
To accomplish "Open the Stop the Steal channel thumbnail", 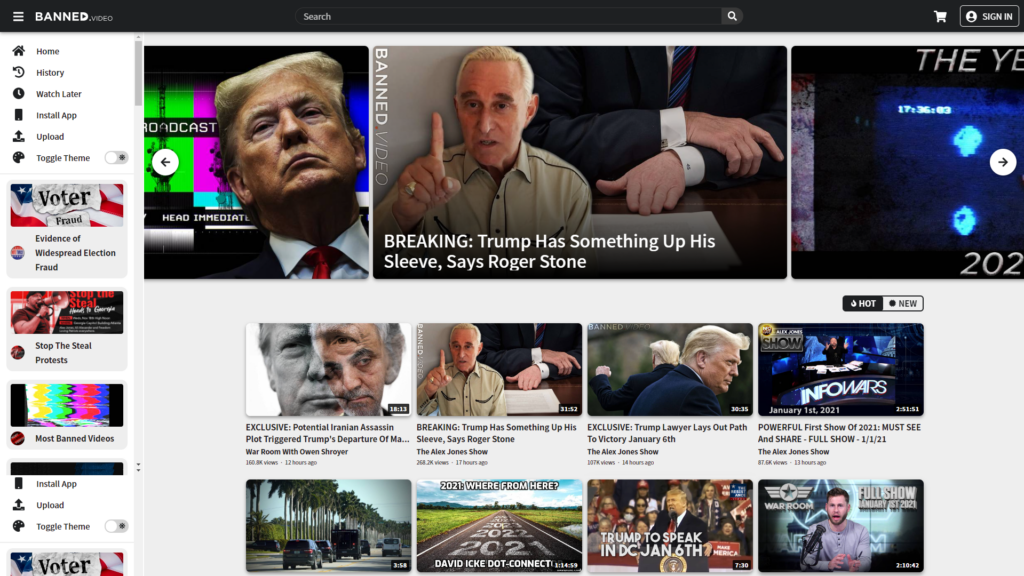I will 67,312.
